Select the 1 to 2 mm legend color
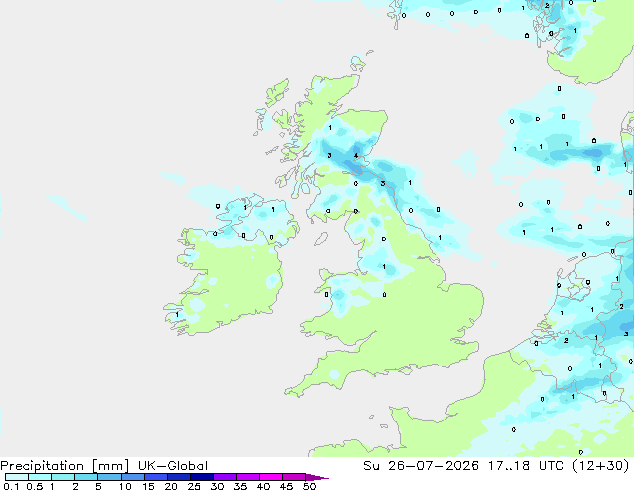The height and width of the screenshot is (490, 634). pyautogui.click(x=63, y=477)
